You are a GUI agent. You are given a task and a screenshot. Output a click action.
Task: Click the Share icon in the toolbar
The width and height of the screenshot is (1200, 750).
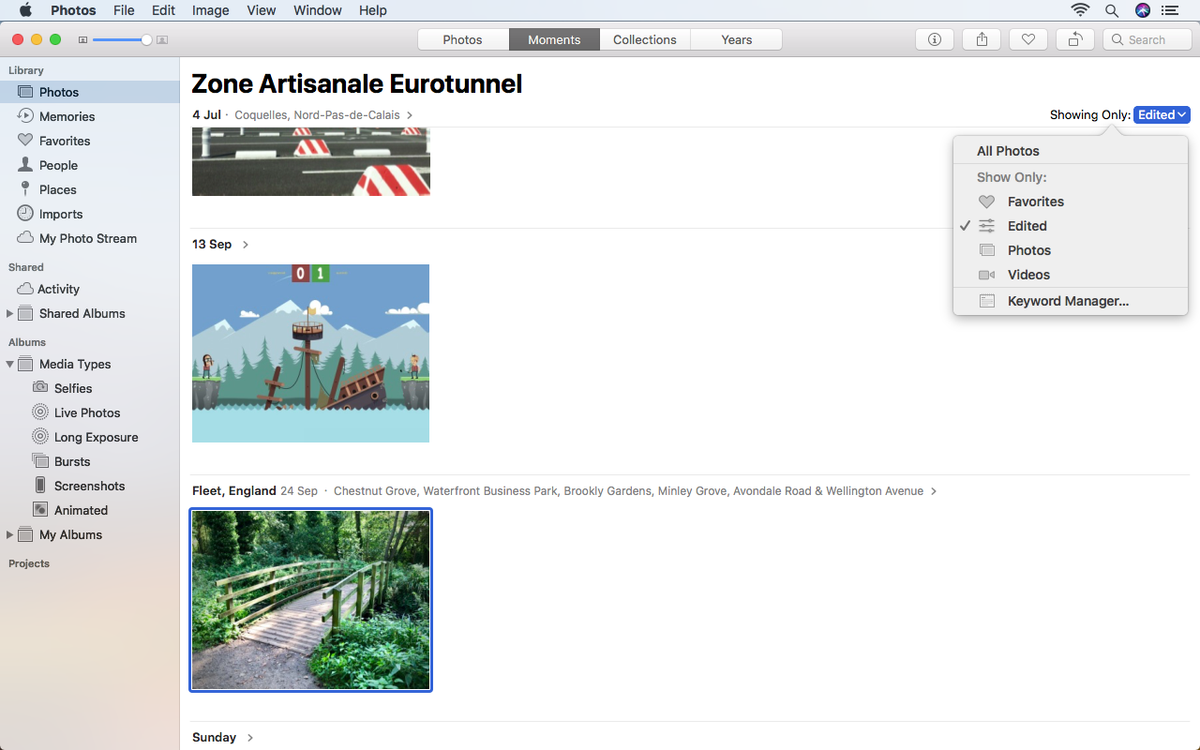coord(981,39)
